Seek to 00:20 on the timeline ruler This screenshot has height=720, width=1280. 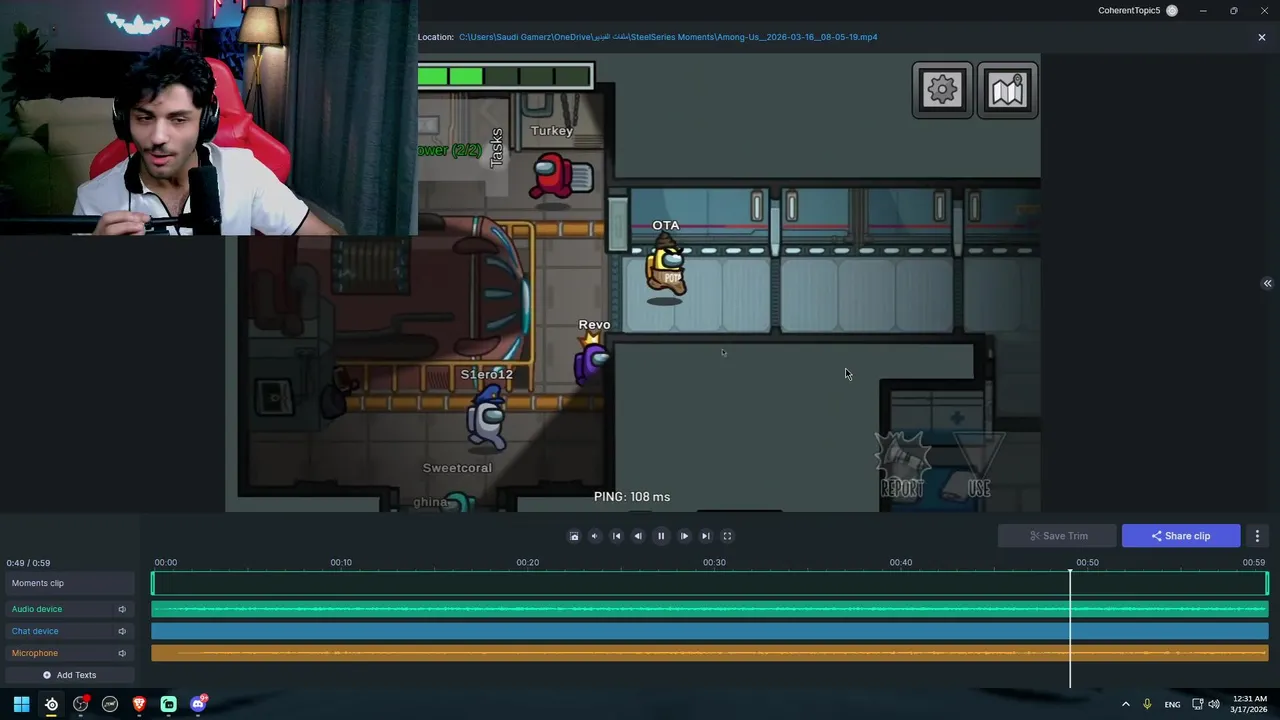coord(528,563)
